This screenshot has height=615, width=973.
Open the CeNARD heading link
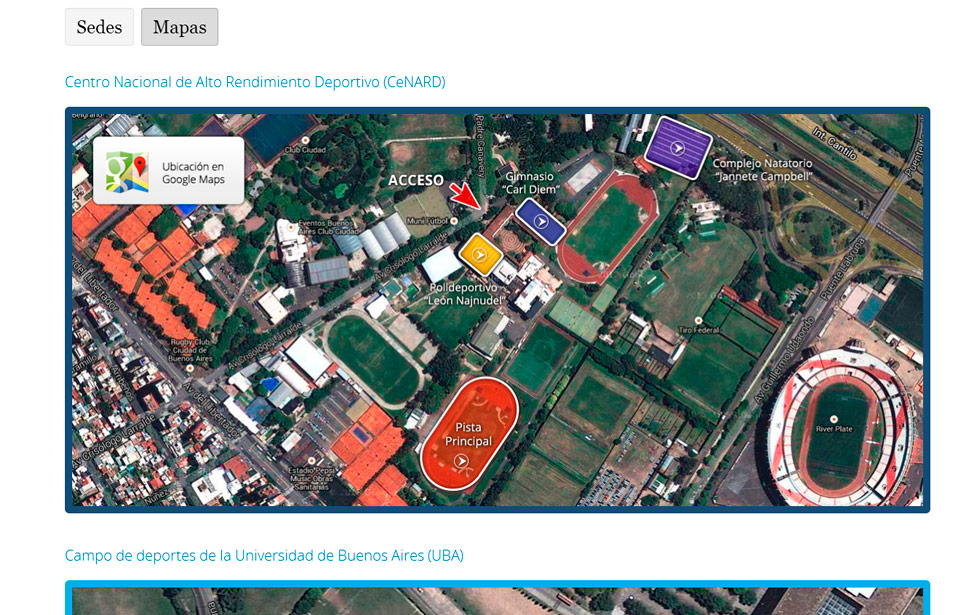255,82
